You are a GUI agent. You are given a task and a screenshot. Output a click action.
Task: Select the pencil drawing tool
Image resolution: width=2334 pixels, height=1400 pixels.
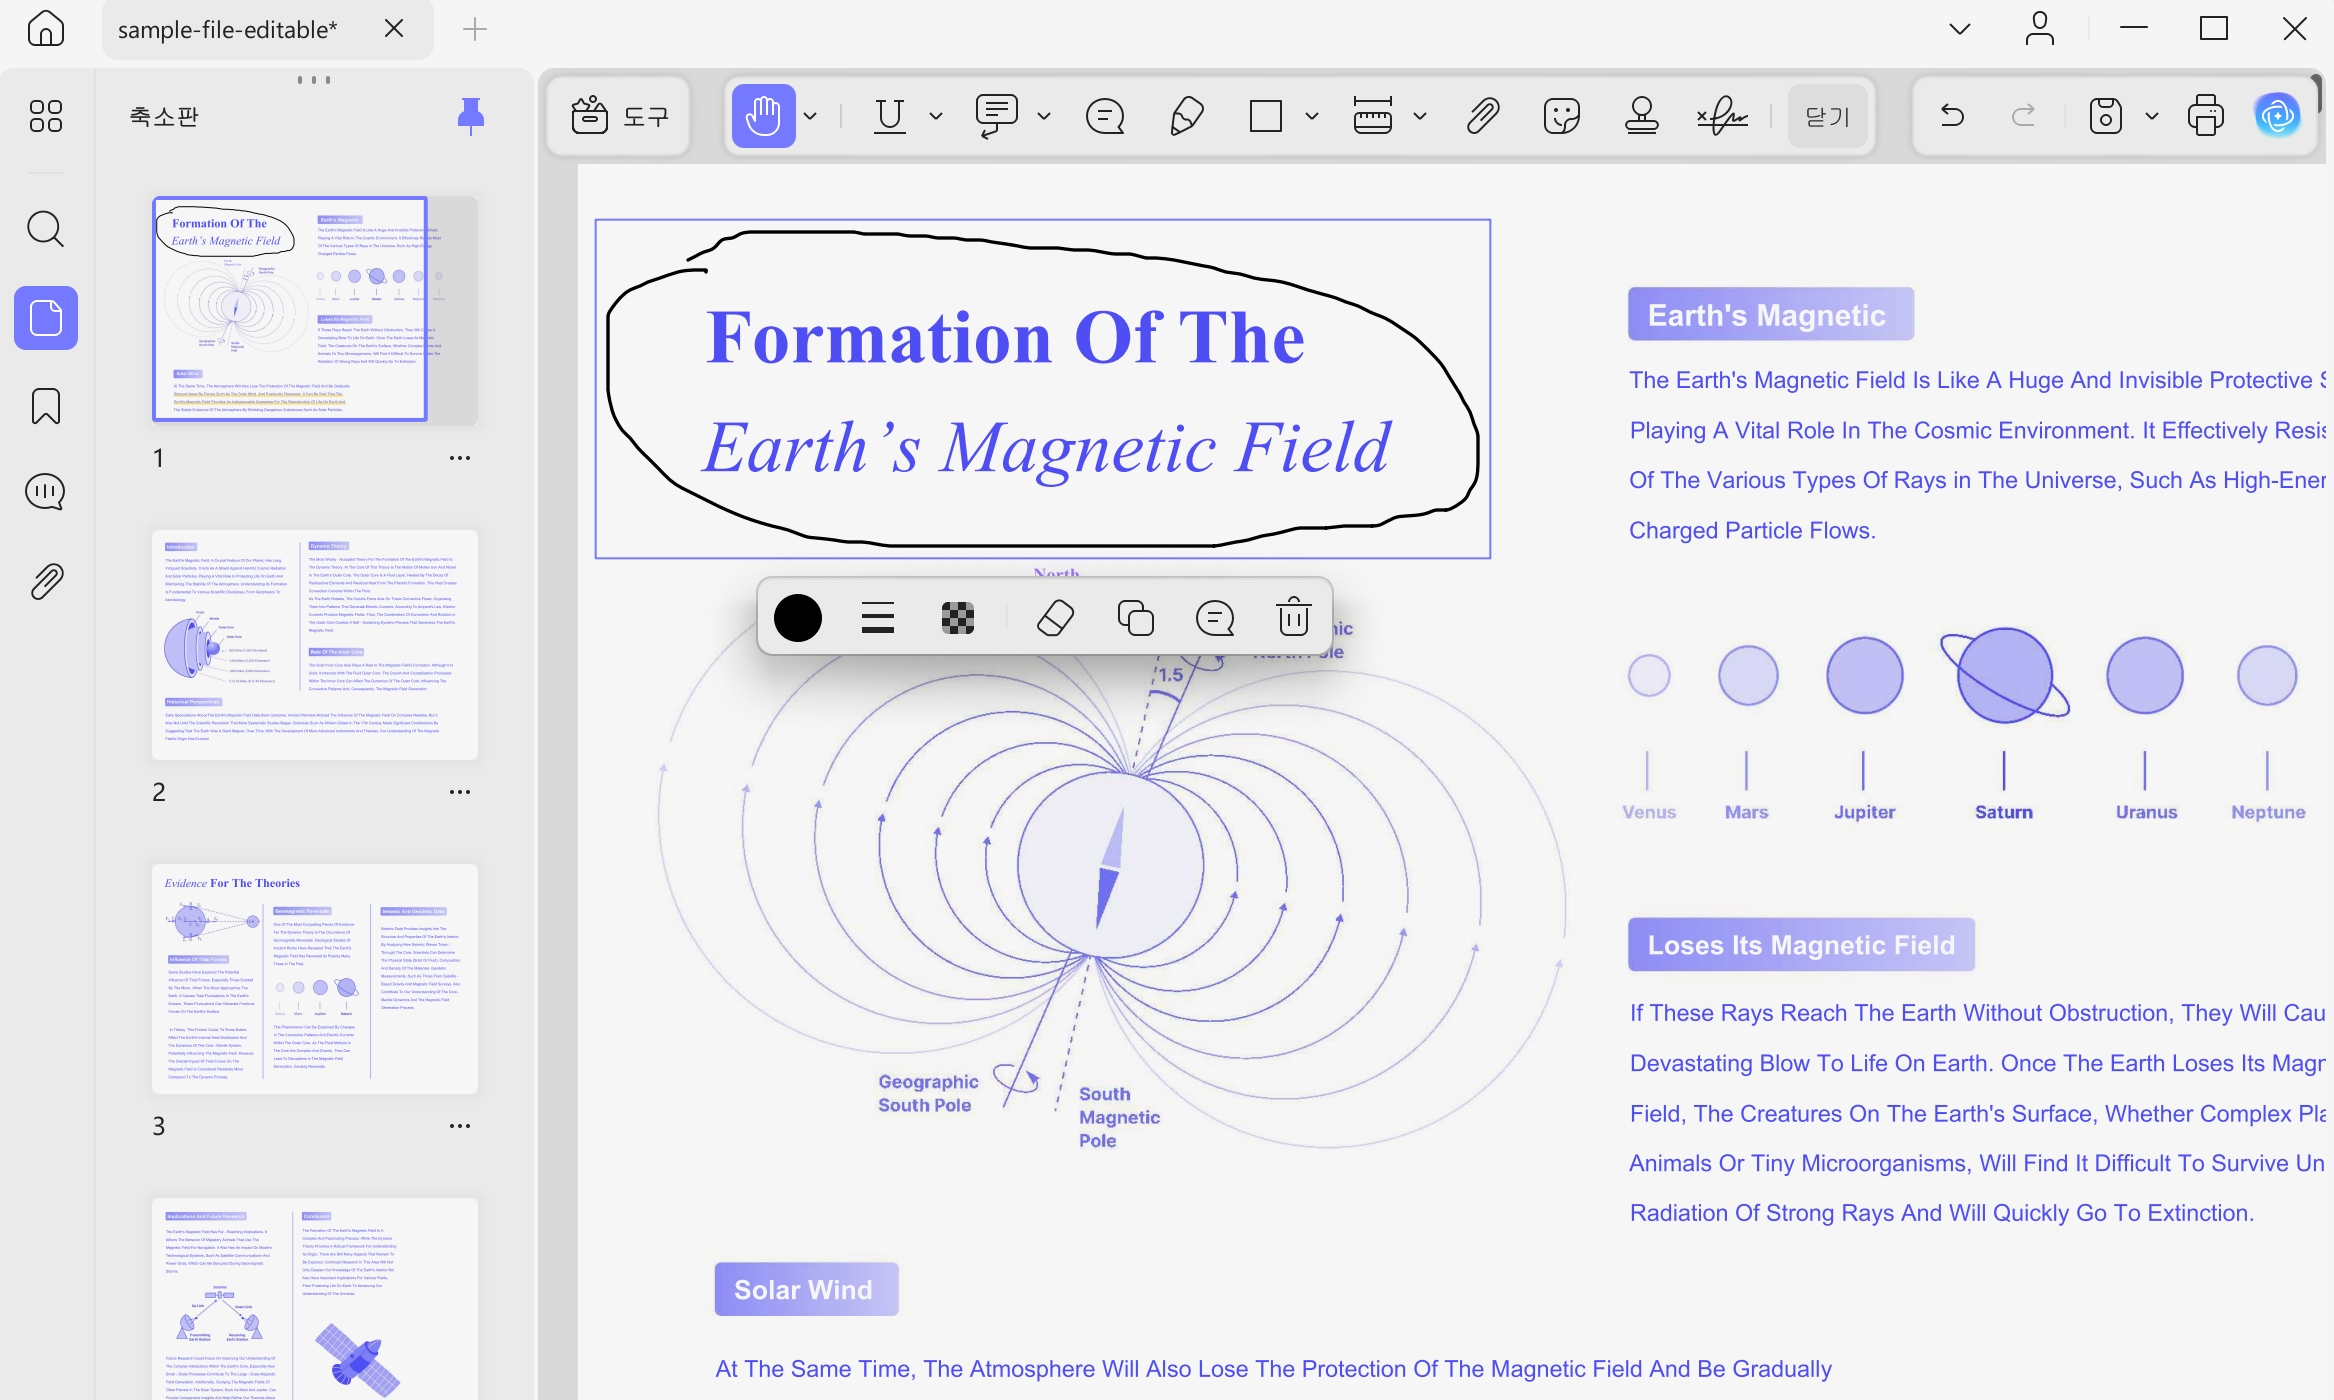pyautogui.click(x=1186, y=116)
